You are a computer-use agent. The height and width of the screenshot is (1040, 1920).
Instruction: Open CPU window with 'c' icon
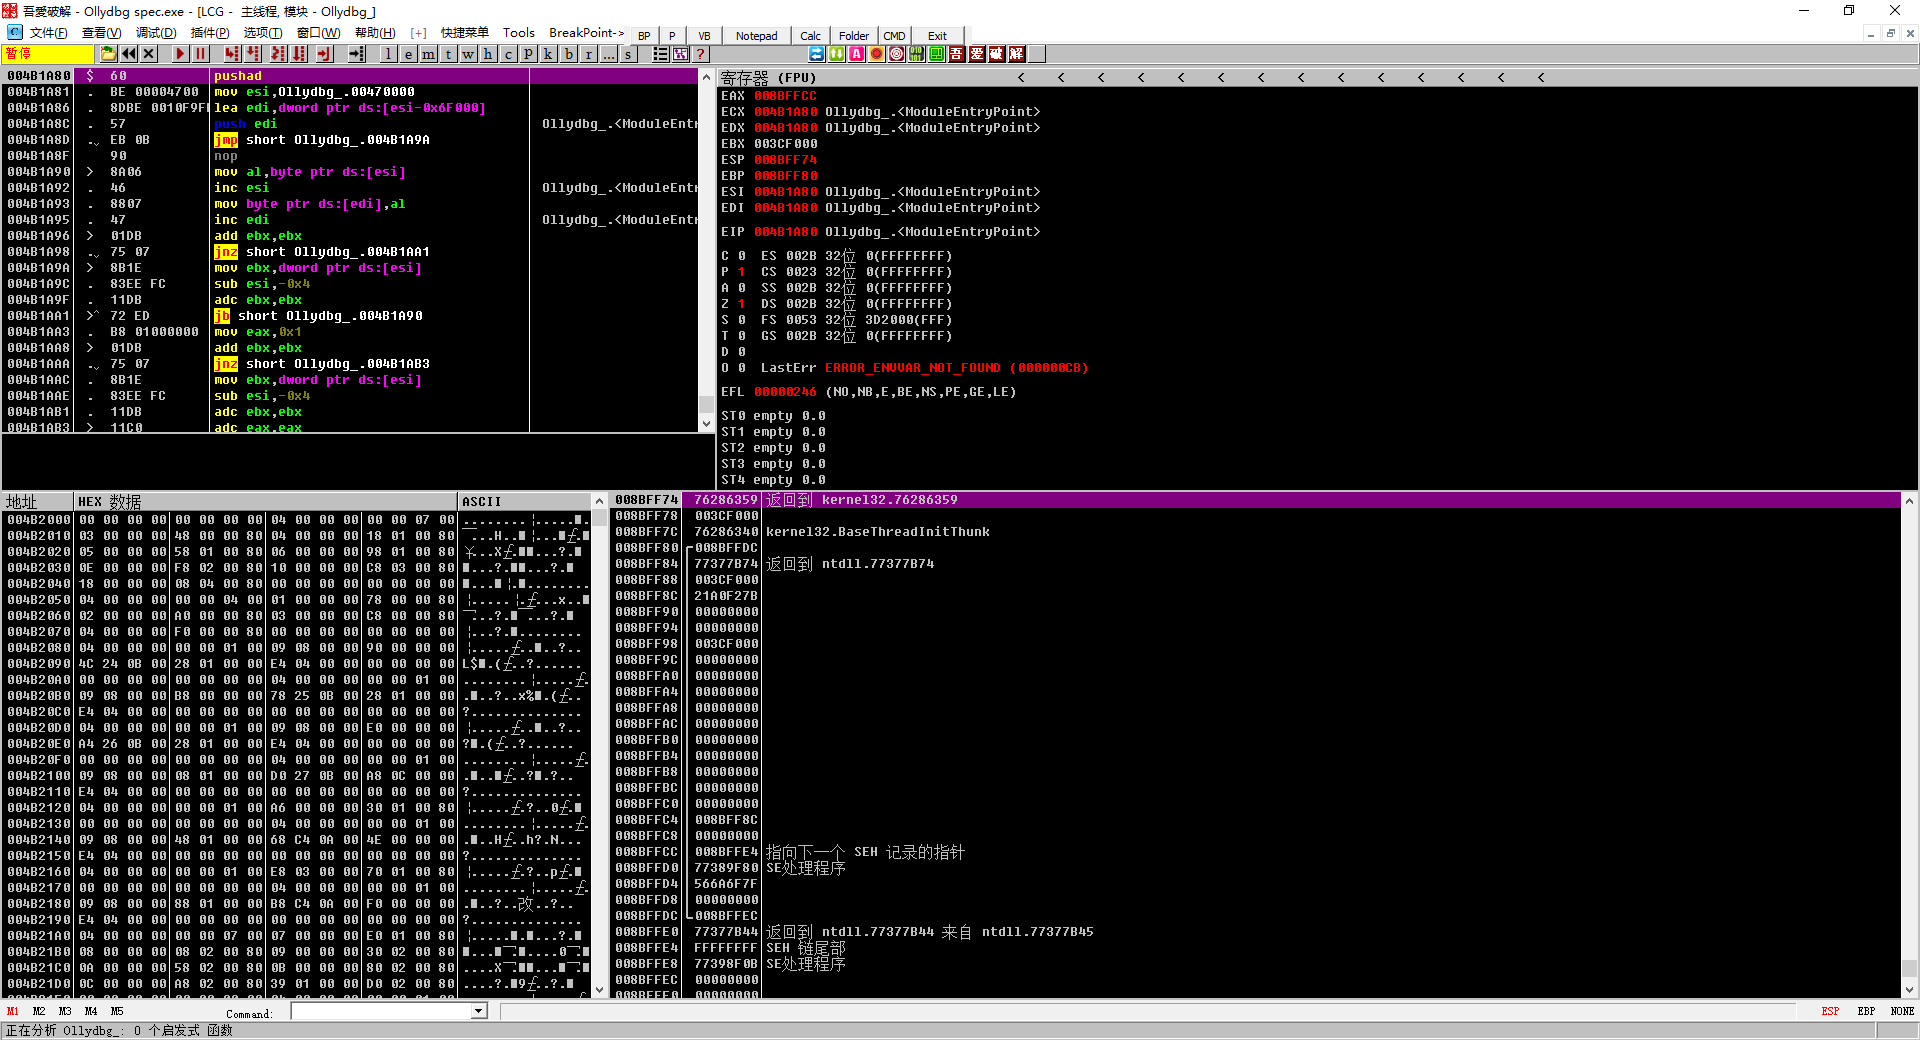[508, 54]
